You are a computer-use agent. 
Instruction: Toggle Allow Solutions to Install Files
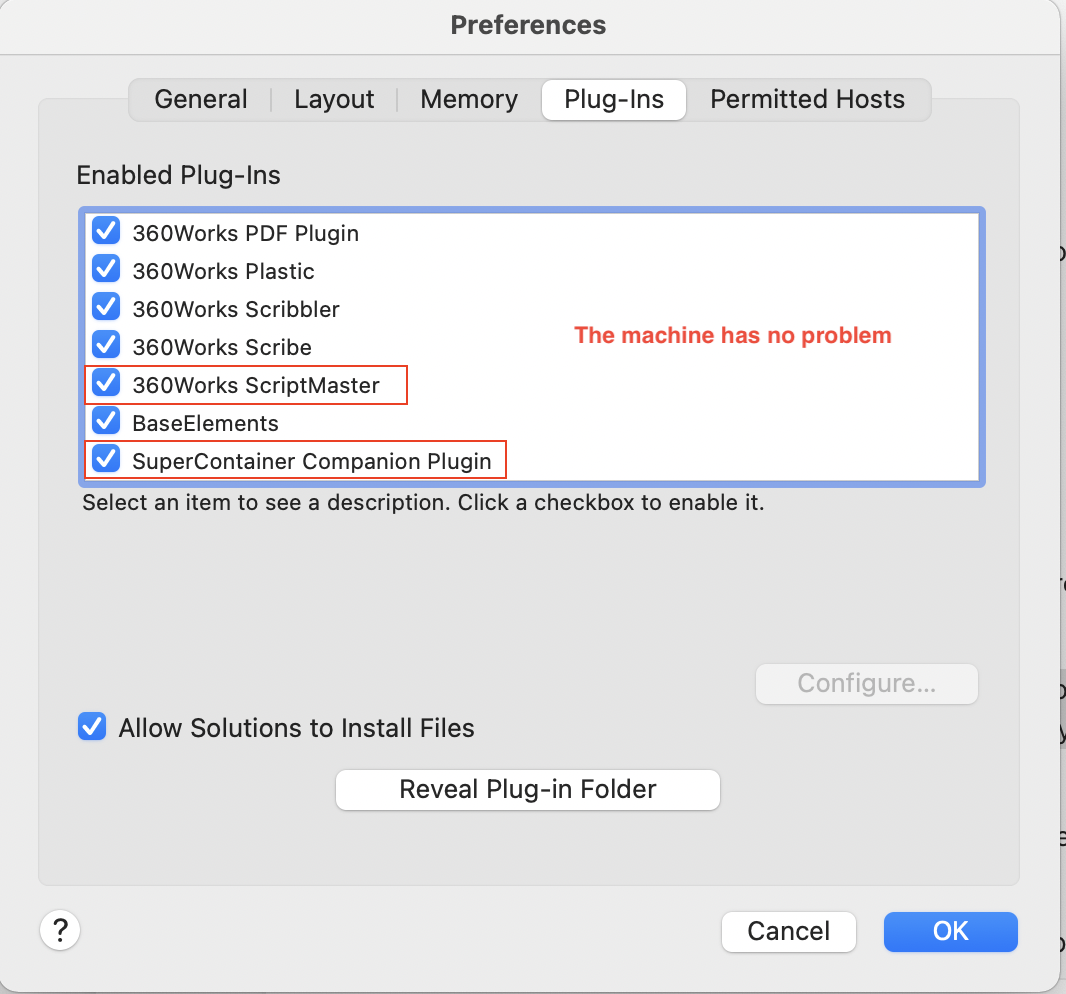[92, 727]
